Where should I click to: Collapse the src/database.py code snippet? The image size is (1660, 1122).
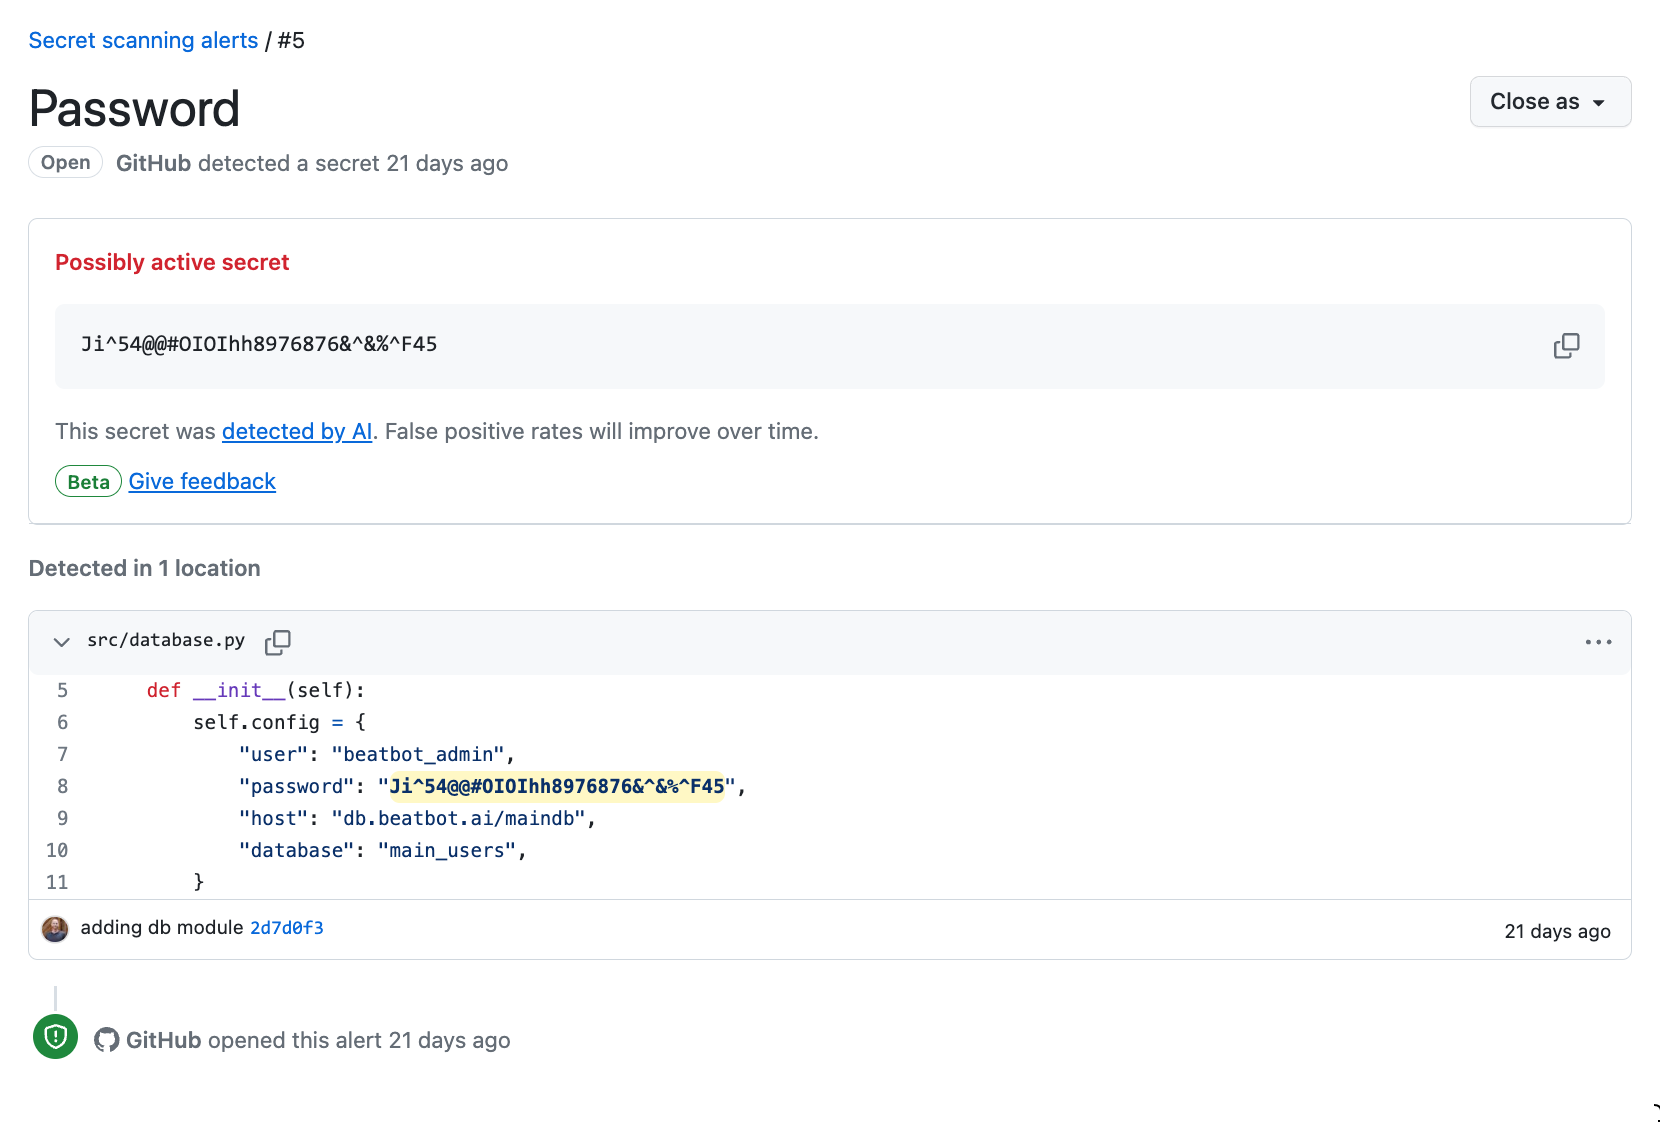[62, 642]
